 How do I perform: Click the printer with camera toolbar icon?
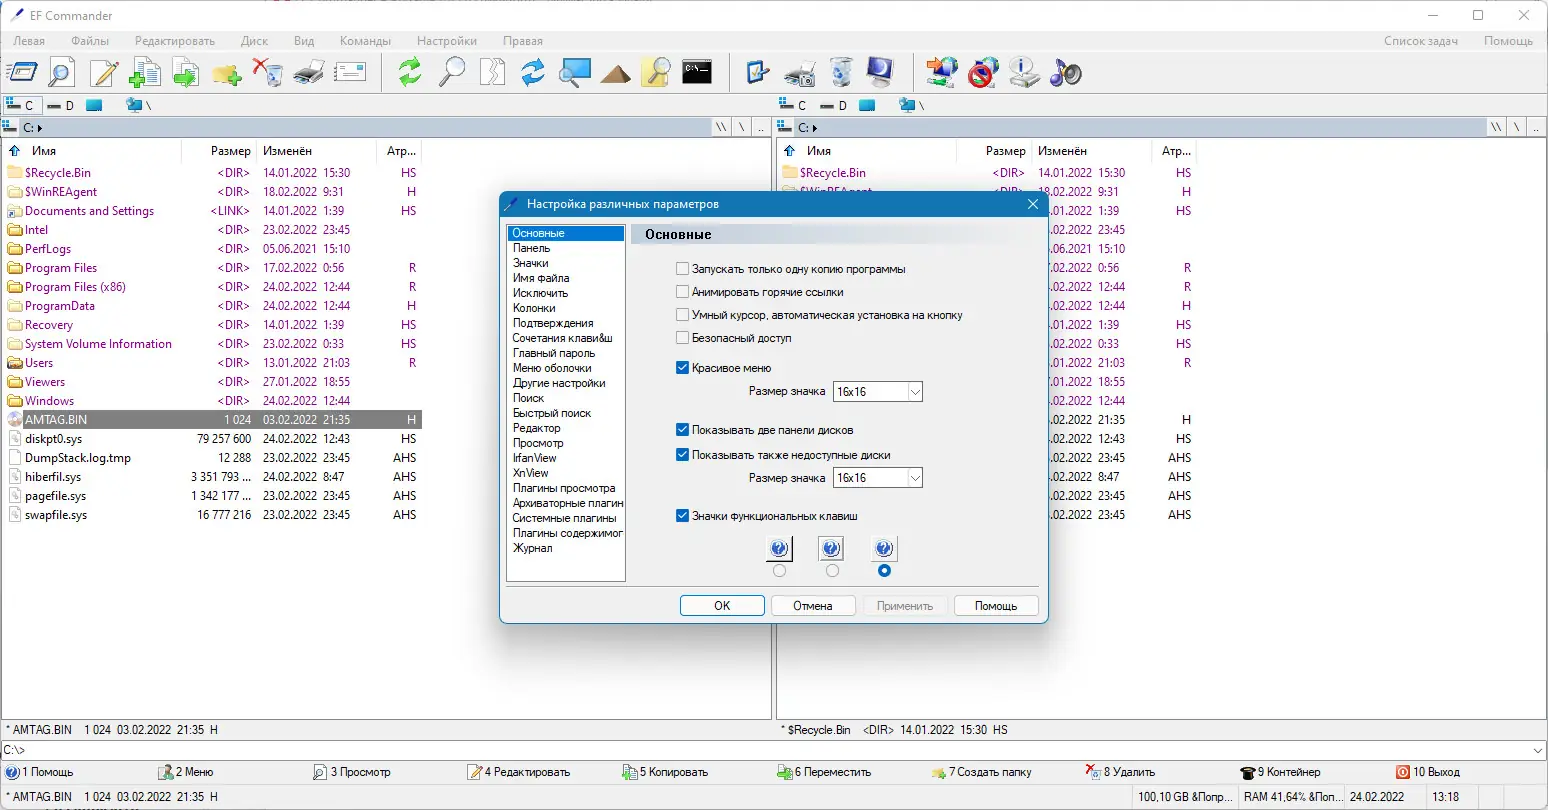click(800, 72)
